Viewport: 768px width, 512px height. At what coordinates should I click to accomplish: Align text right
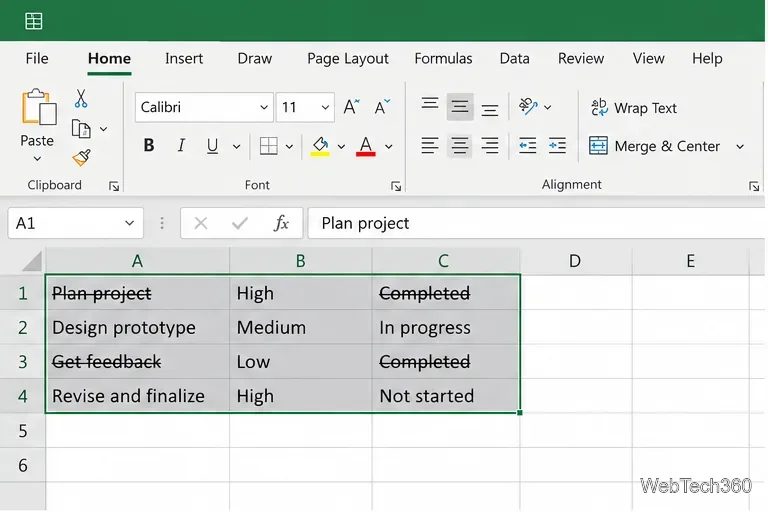coord(490,146)
